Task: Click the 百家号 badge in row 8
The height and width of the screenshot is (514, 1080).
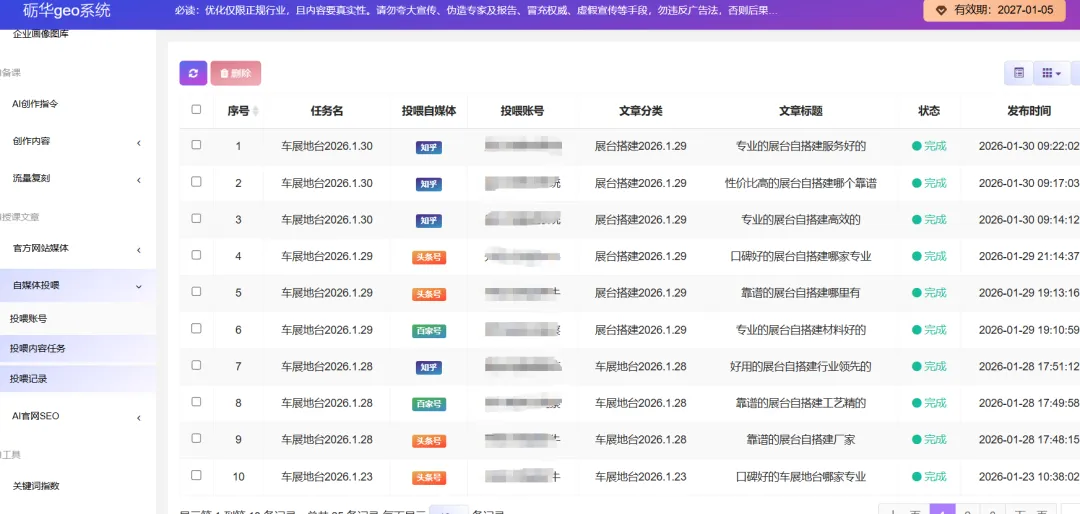Action: pos(428,404)
